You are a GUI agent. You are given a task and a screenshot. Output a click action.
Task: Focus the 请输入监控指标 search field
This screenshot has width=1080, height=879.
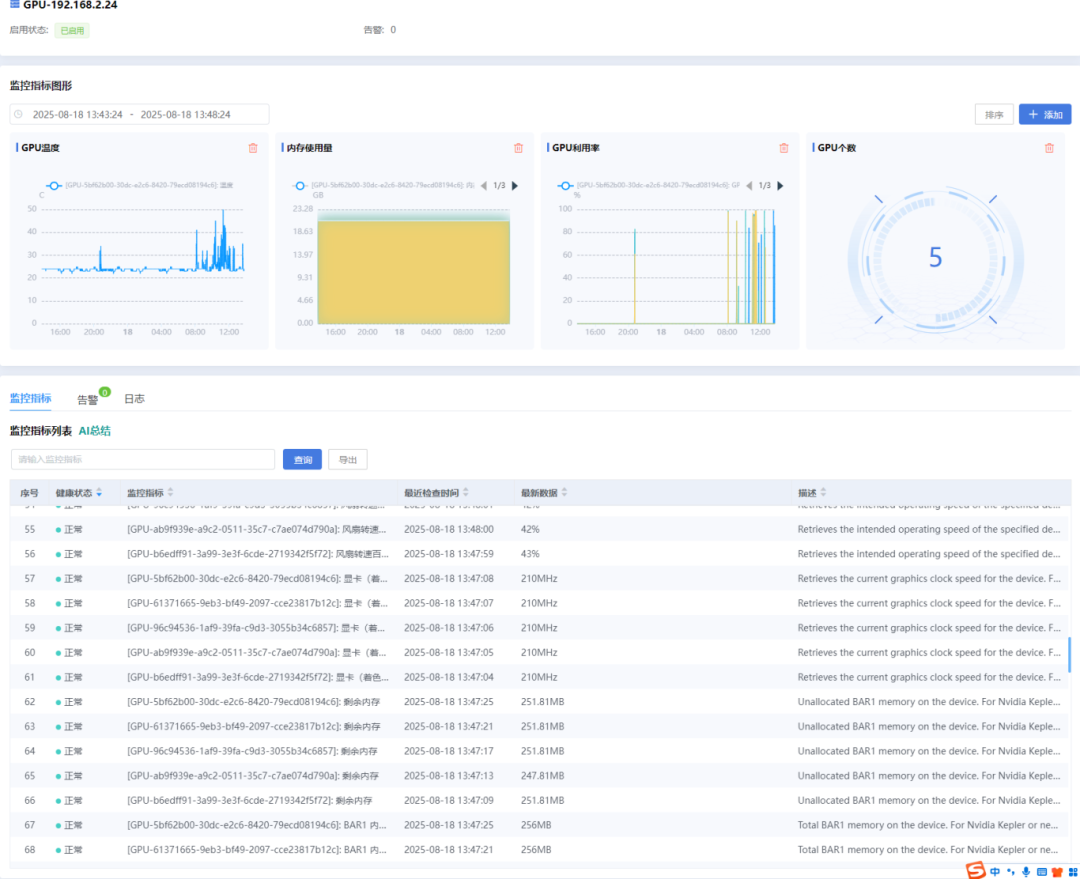click(x=142, y=459)
